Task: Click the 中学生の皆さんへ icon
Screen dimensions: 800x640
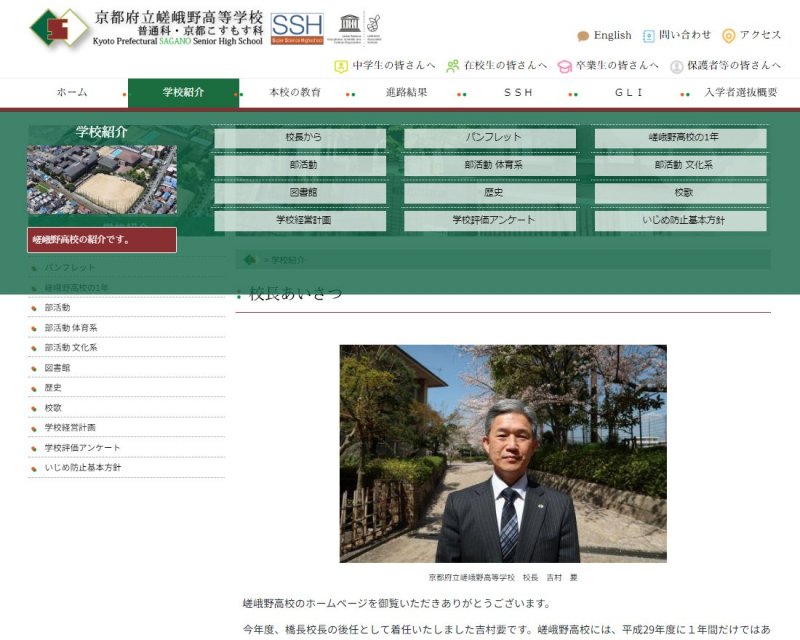Action: 340,66
